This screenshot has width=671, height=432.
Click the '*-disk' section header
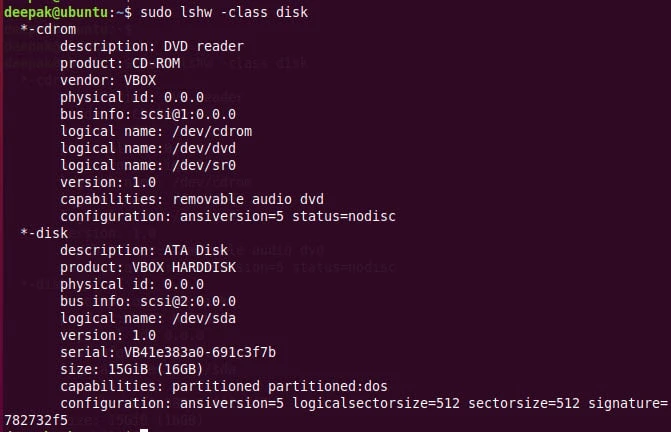44,233
